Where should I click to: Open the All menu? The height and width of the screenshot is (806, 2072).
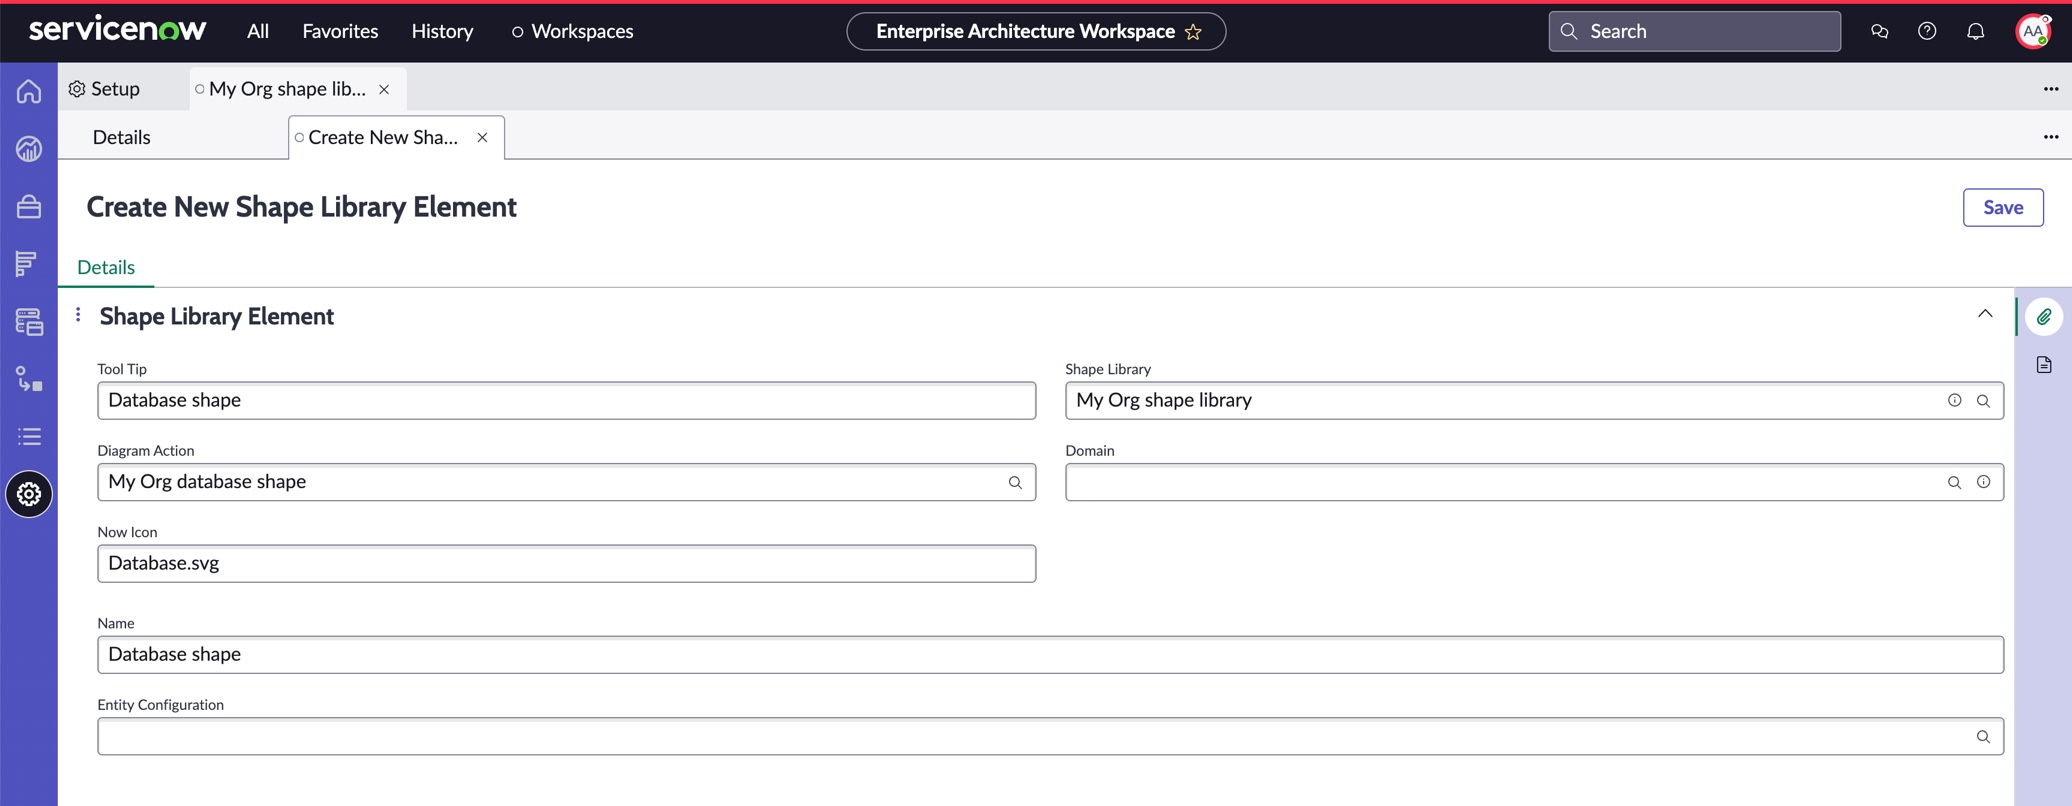[258, 31]
